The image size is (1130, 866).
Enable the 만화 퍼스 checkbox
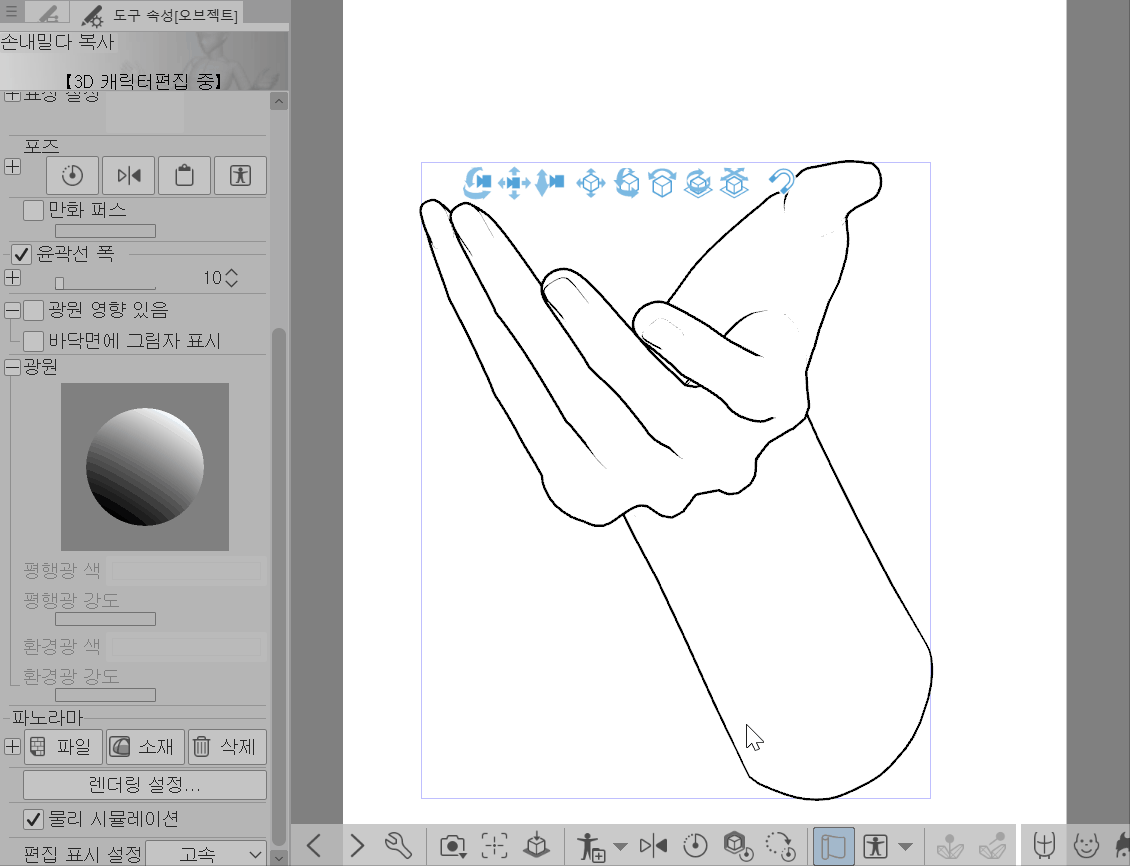(33, 210)
